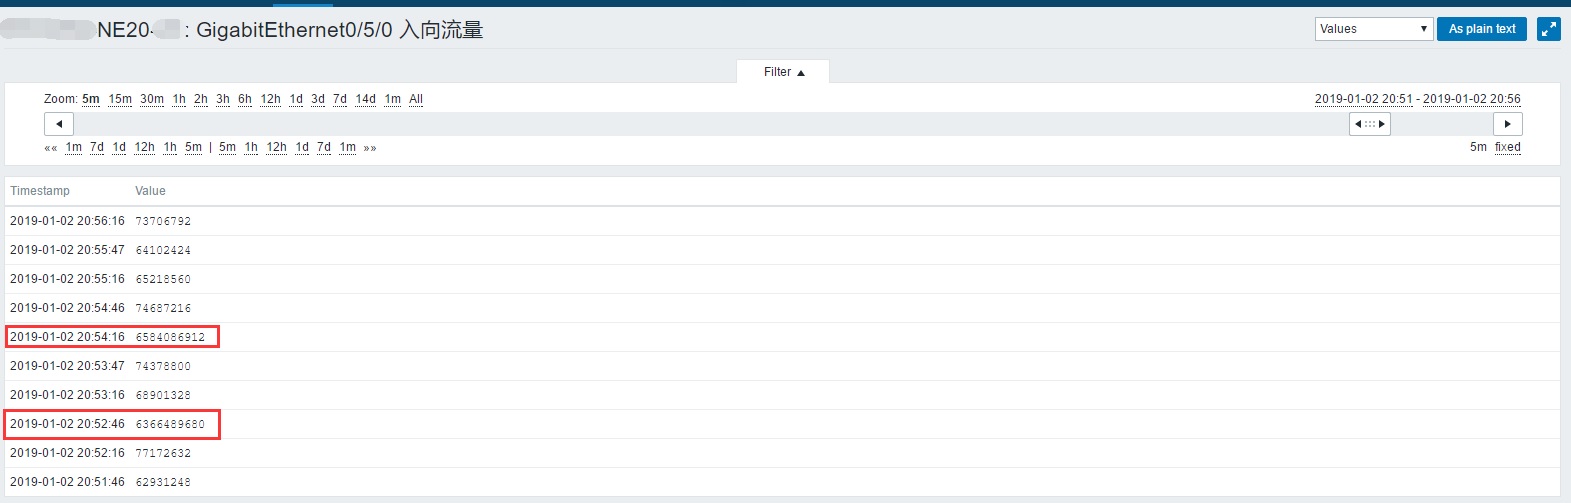Open the start date 2019-01-02 20:51 picker

point(1363,99)
